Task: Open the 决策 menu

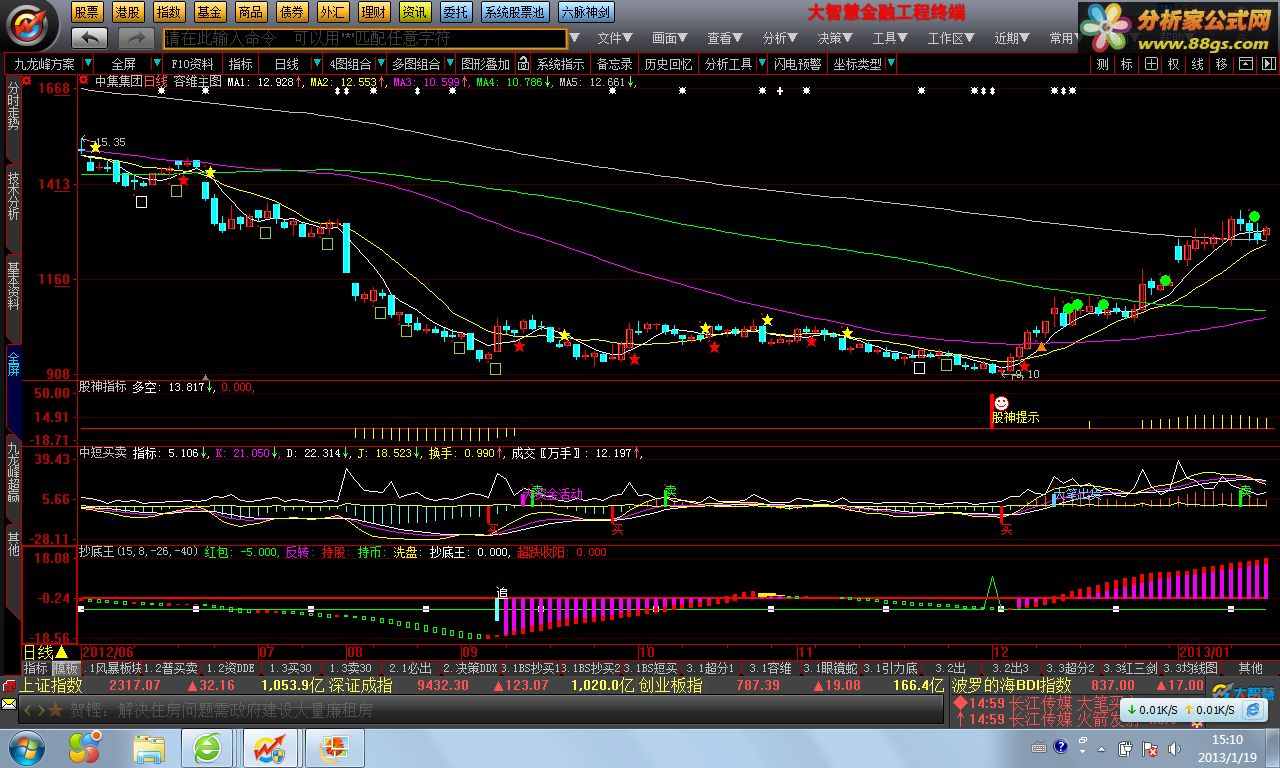Action: click(x=835, y=38)
